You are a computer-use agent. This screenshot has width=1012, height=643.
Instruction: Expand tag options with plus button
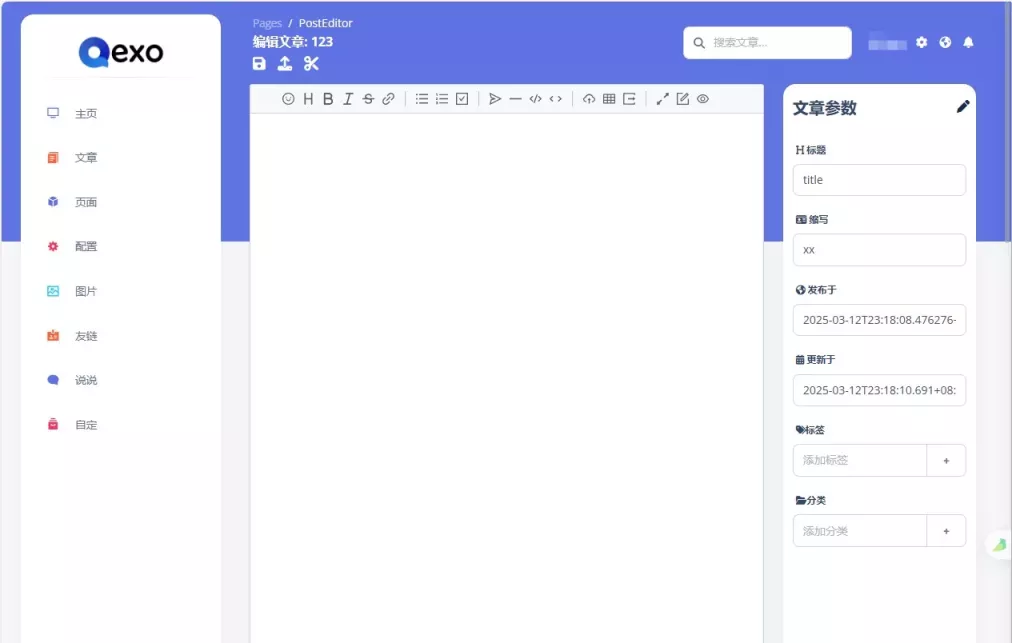pos(946,461)
